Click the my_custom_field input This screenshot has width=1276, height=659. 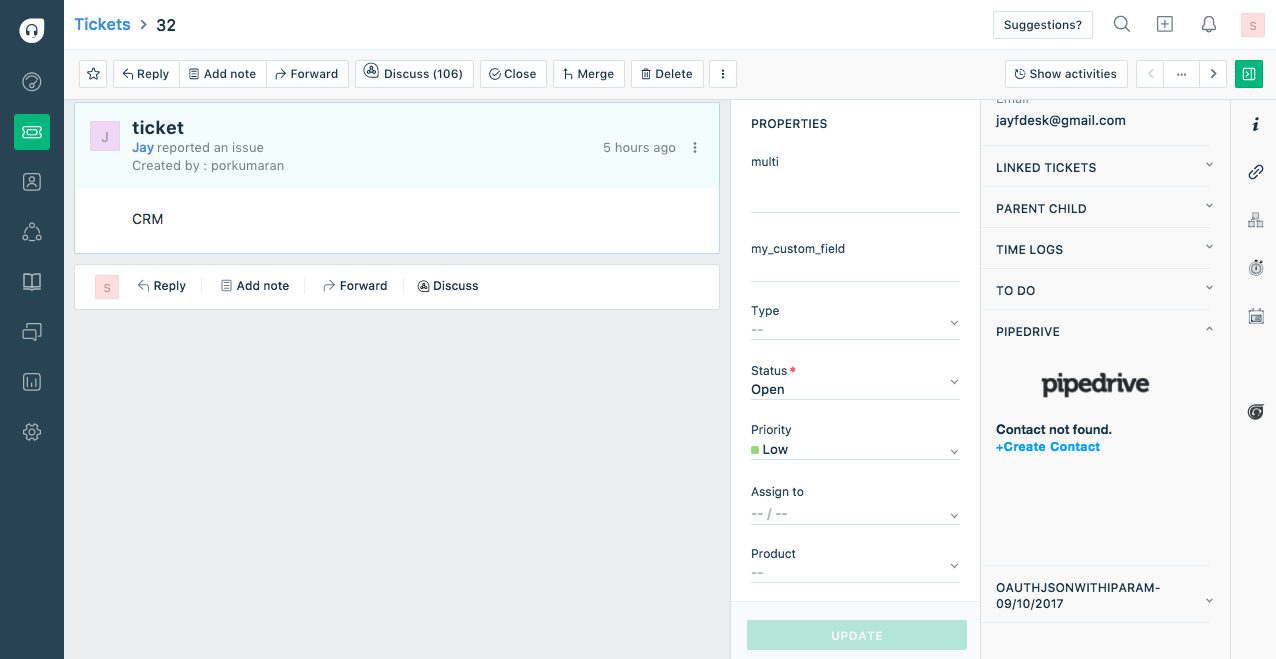pyautogui.click(x=855, y=270)
